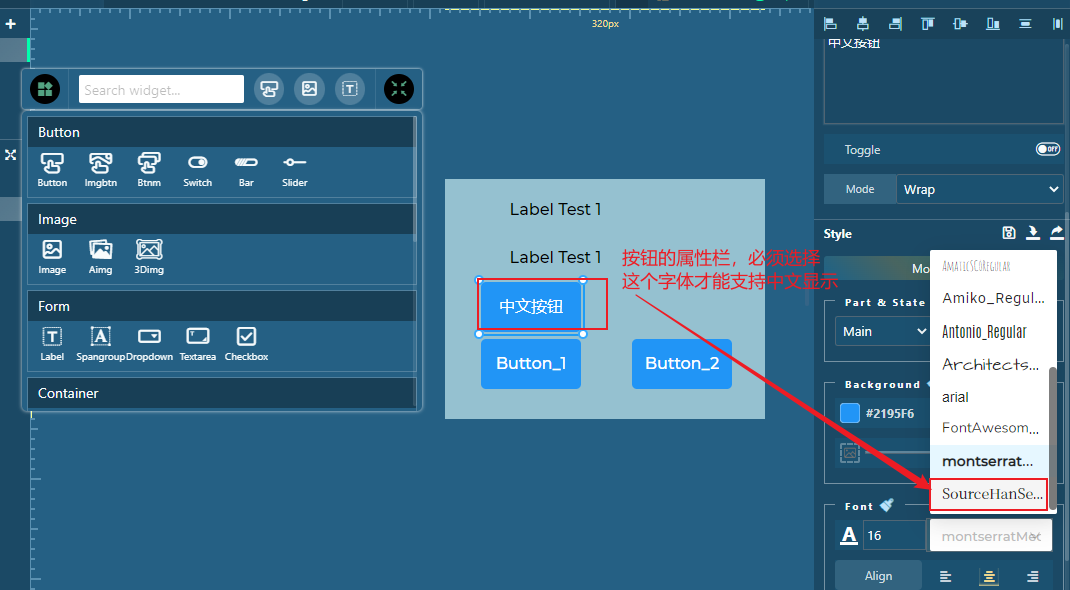Open the Mode dropdown showing Wrap
The image size is (1070, 590).
[x=979, y=189]
